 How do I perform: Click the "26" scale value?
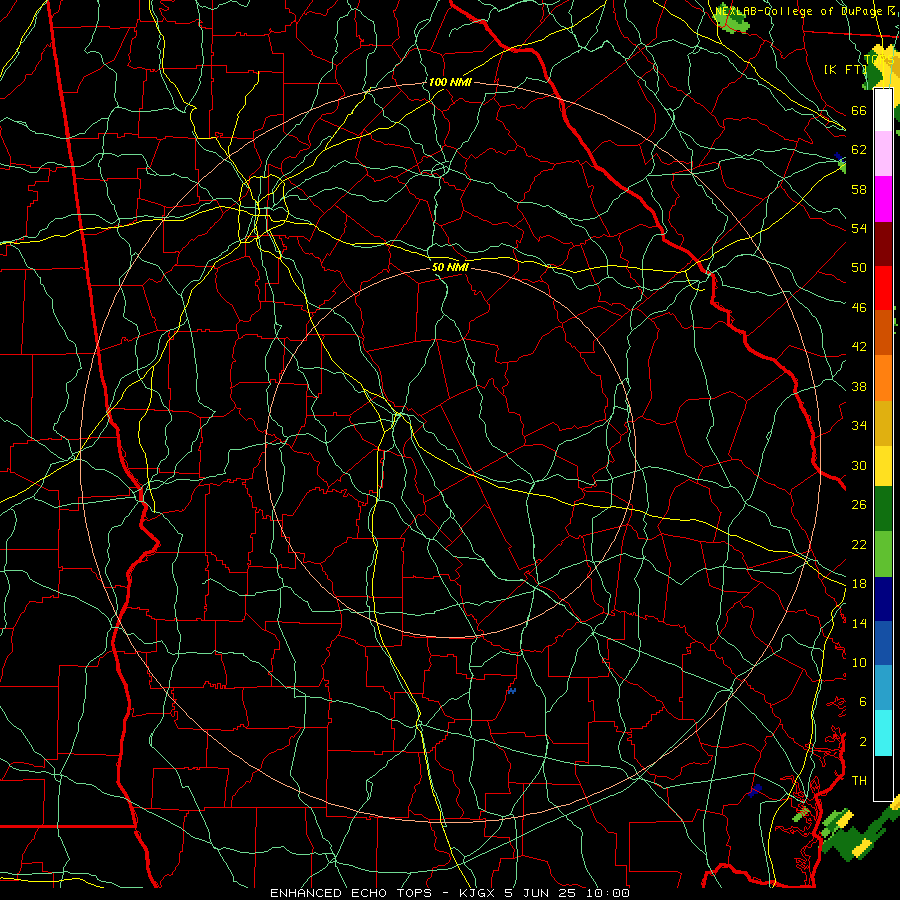[859, 505]
